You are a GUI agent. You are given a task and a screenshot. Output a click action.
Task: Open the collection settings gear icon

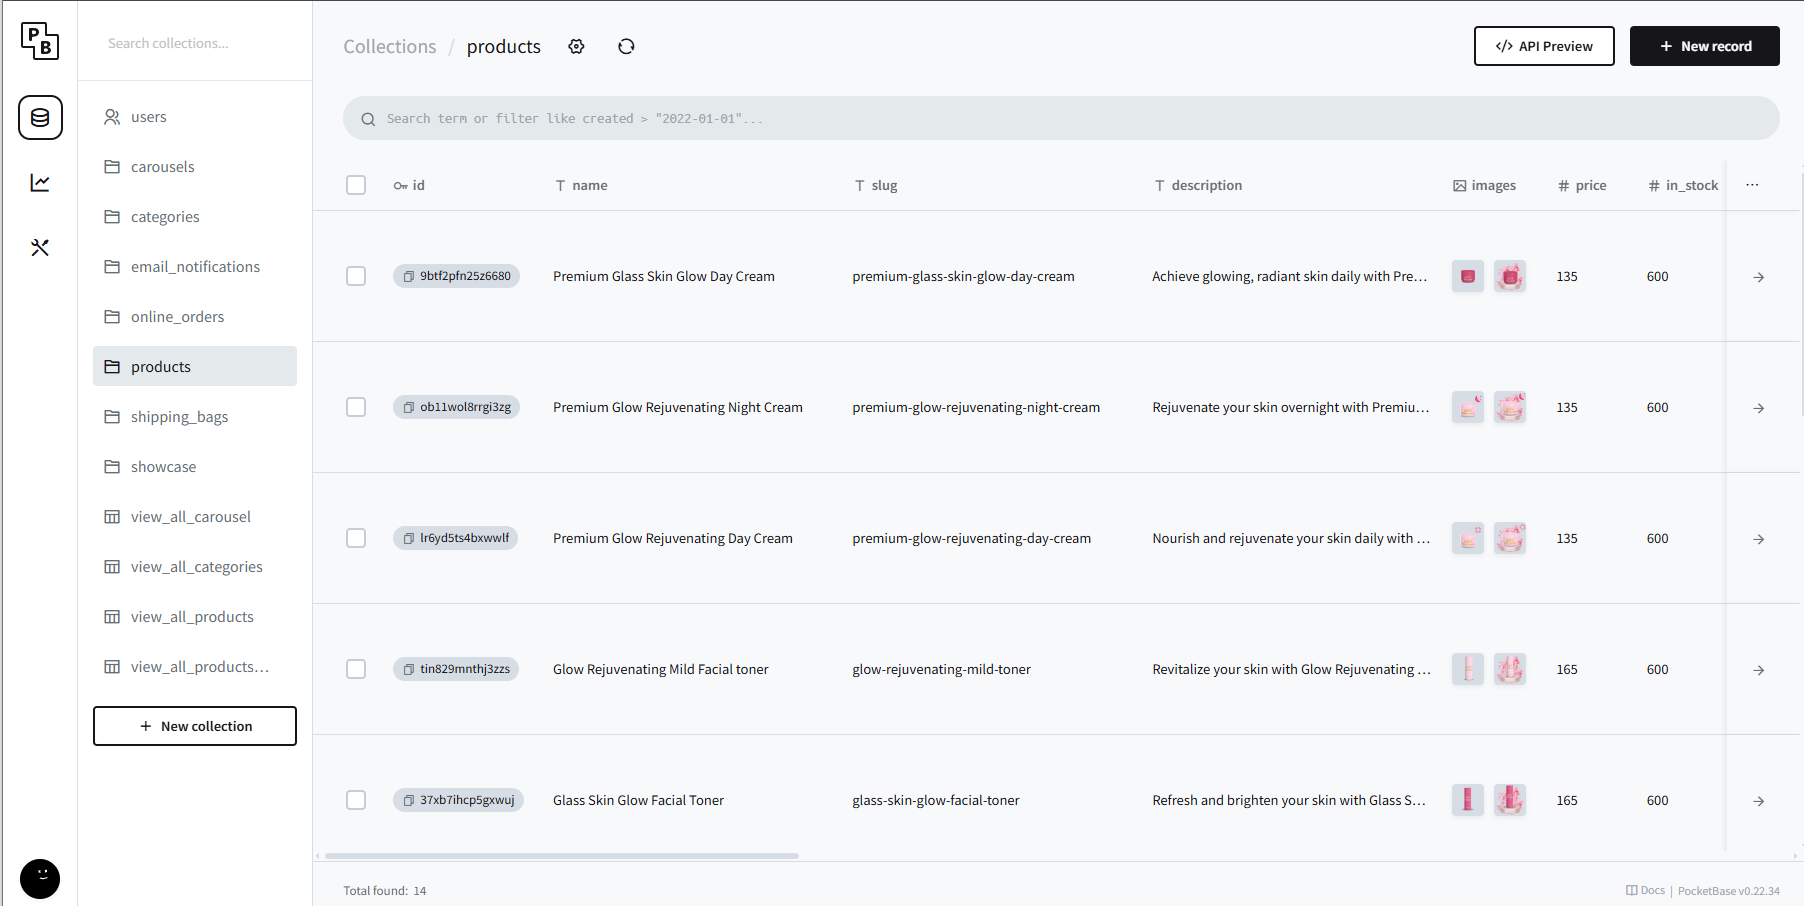pyautogui.click(x=576, y=47)
